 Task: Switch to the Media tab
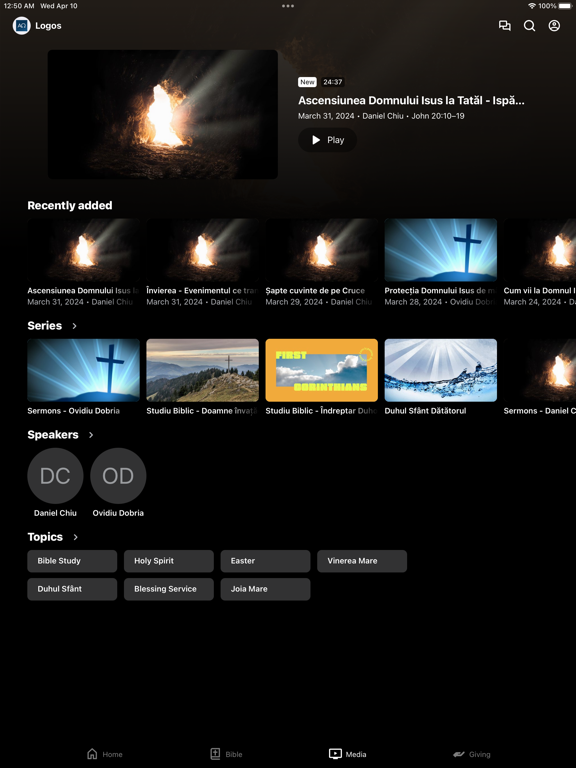[x=348, y=754]
